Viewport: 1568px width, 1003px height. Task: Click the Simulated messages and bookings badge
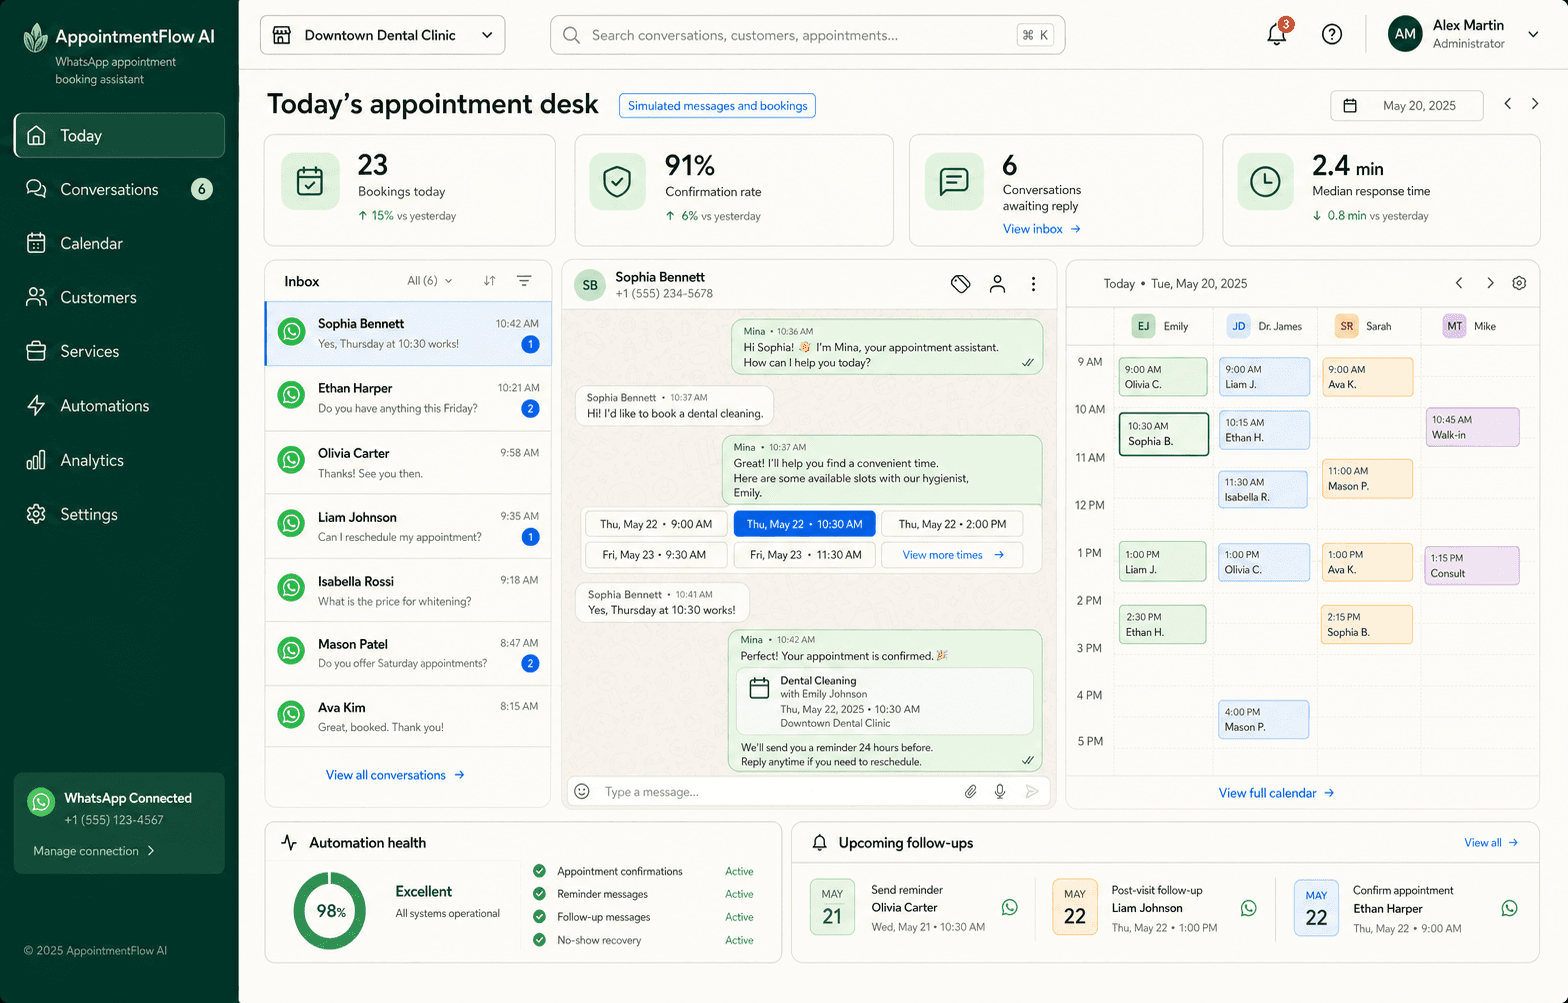pyautogui.click(x=717, y=106)
